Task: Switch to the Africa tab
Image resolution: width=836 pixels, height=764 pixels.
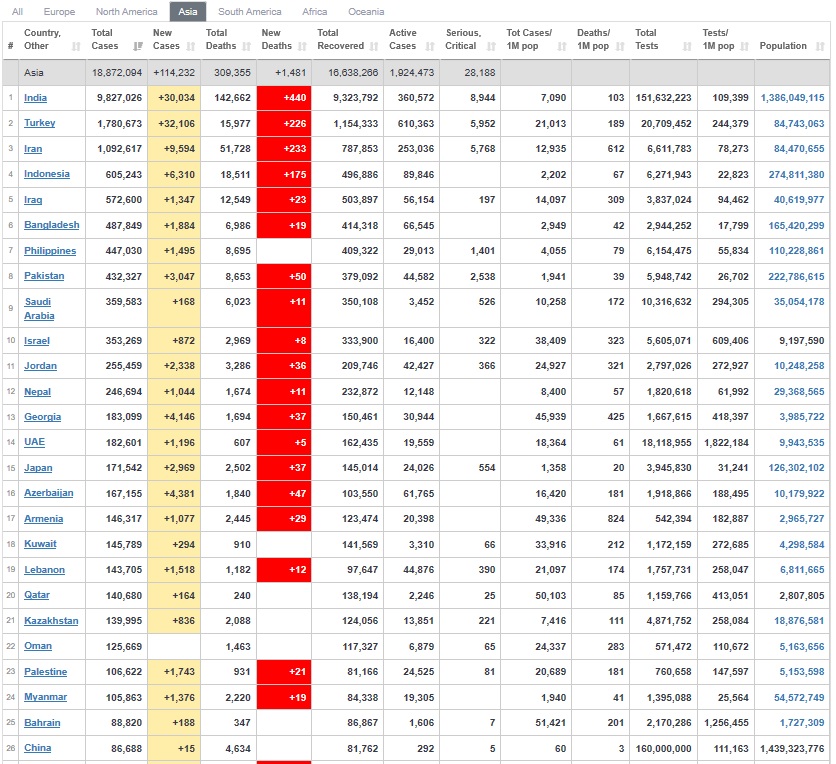Action: pyautogui.click(x=315, y=12)
